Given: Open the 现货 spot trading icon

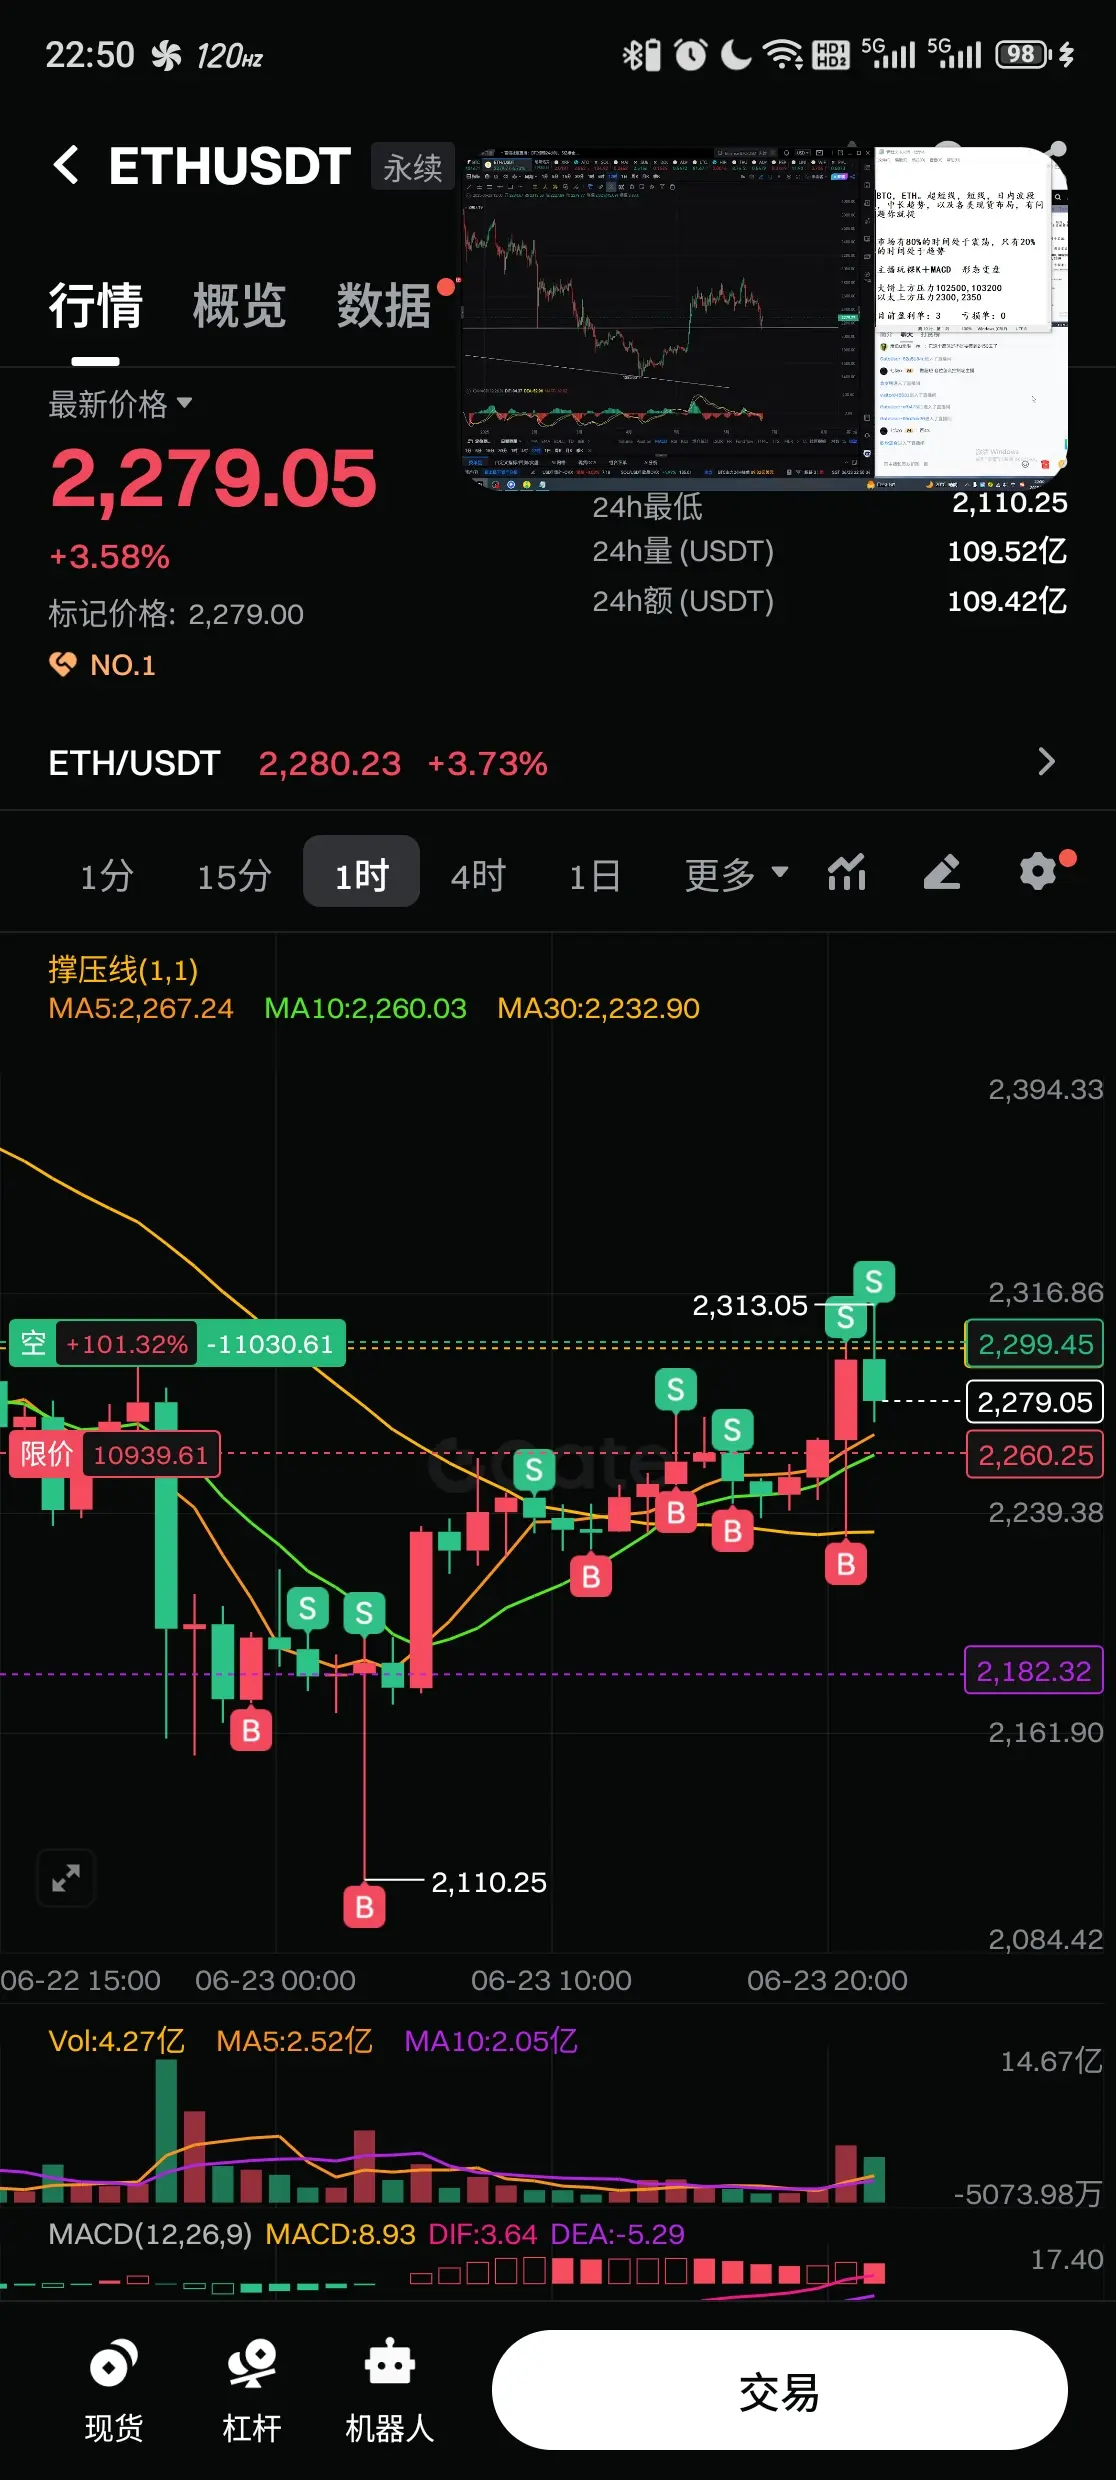Looking at the screenshot, I should click(x=114, y=2392).
